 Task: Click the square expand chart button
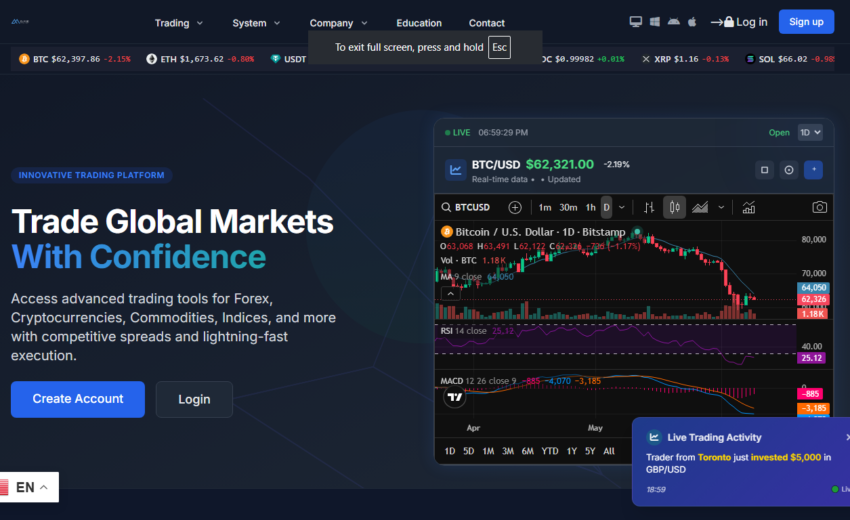click(x=764, y=170)
